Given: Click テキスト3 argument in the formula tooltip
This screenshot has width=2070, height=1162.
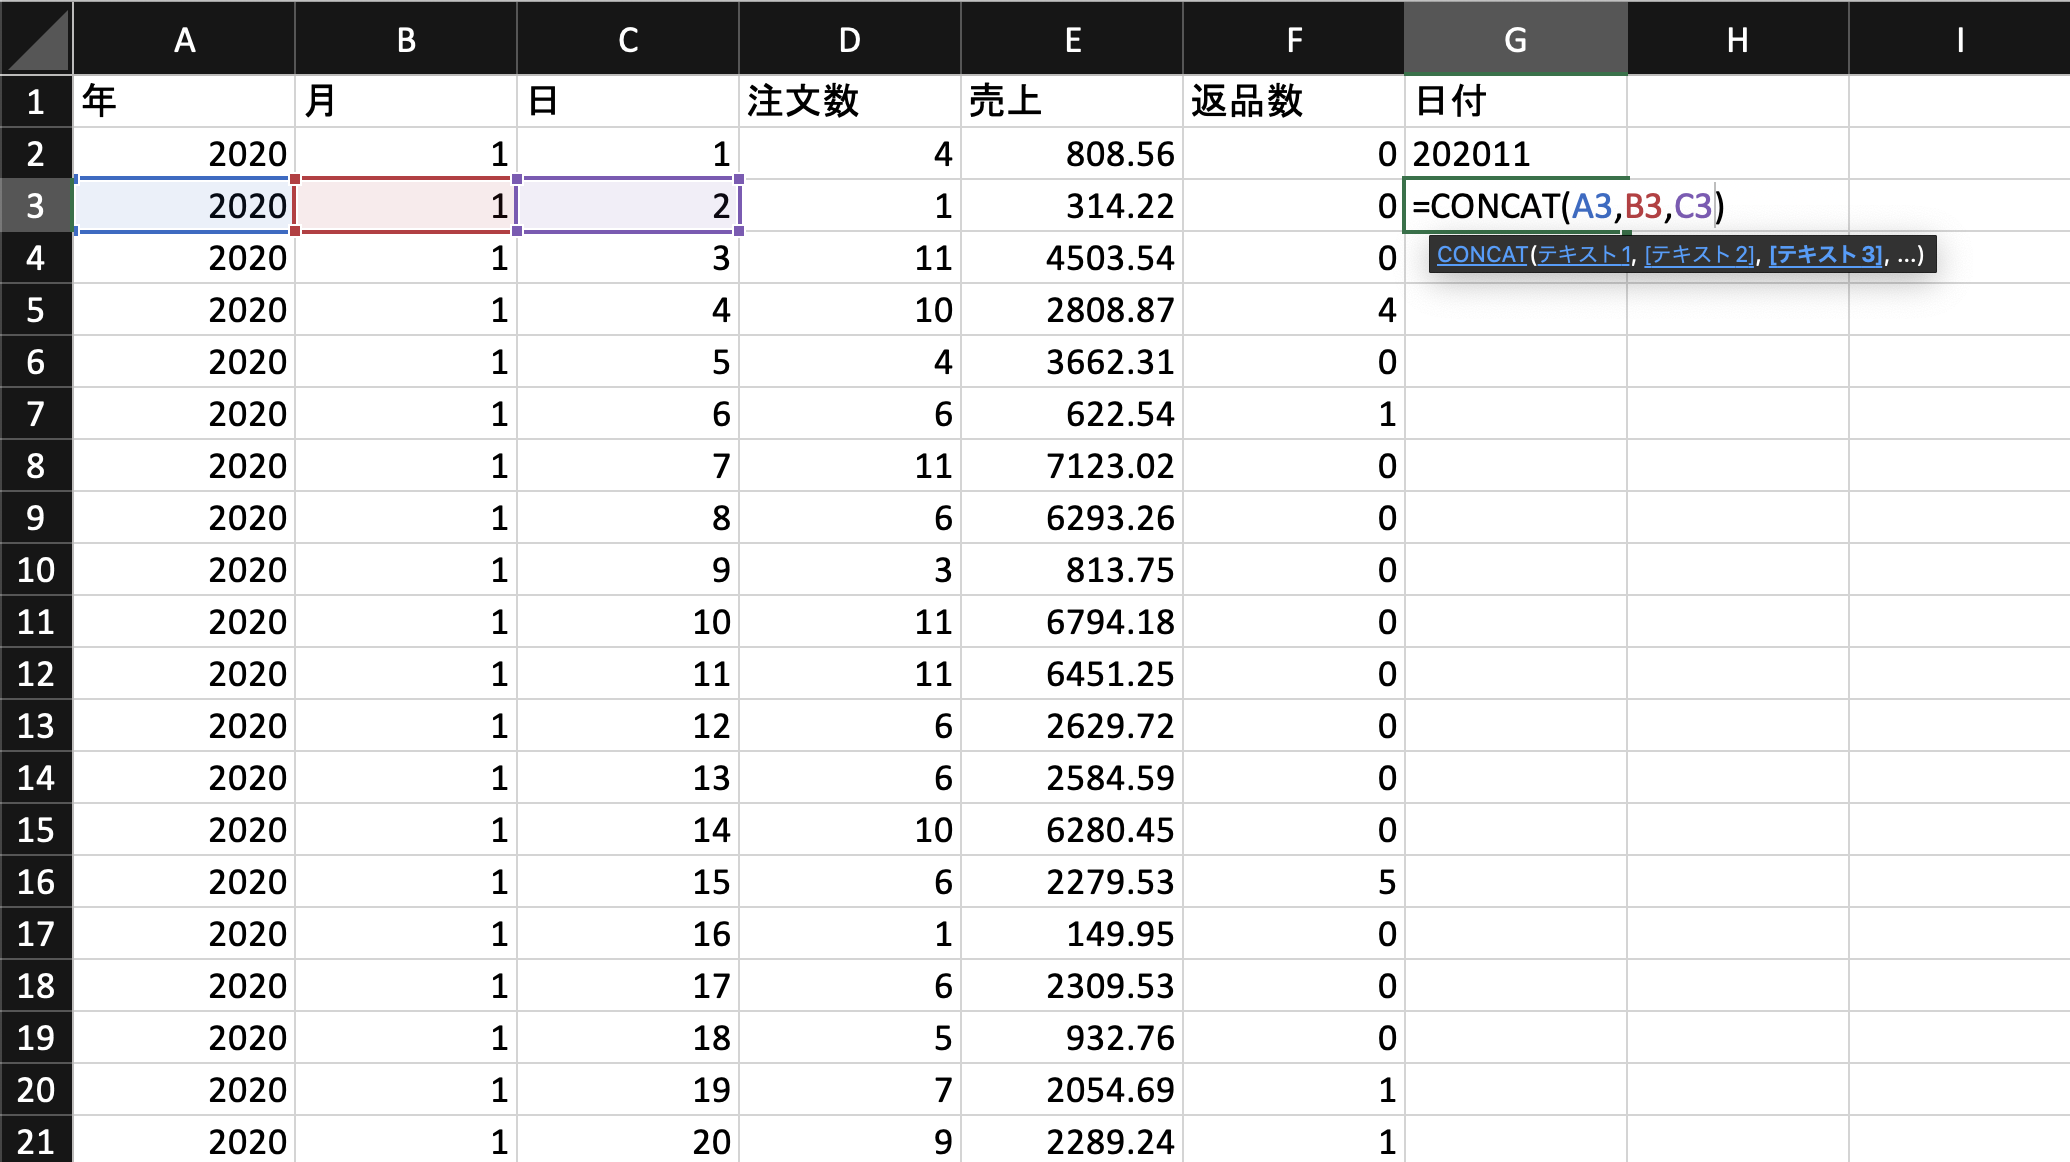Looking at the screenshot, I should [1825, 255].
